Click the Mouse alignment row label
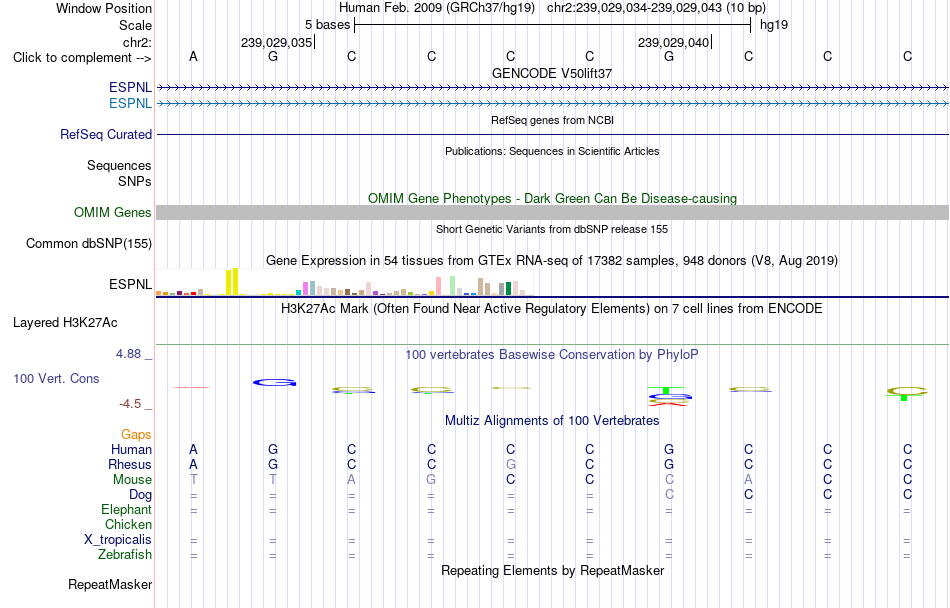 [x=132, y=480]
